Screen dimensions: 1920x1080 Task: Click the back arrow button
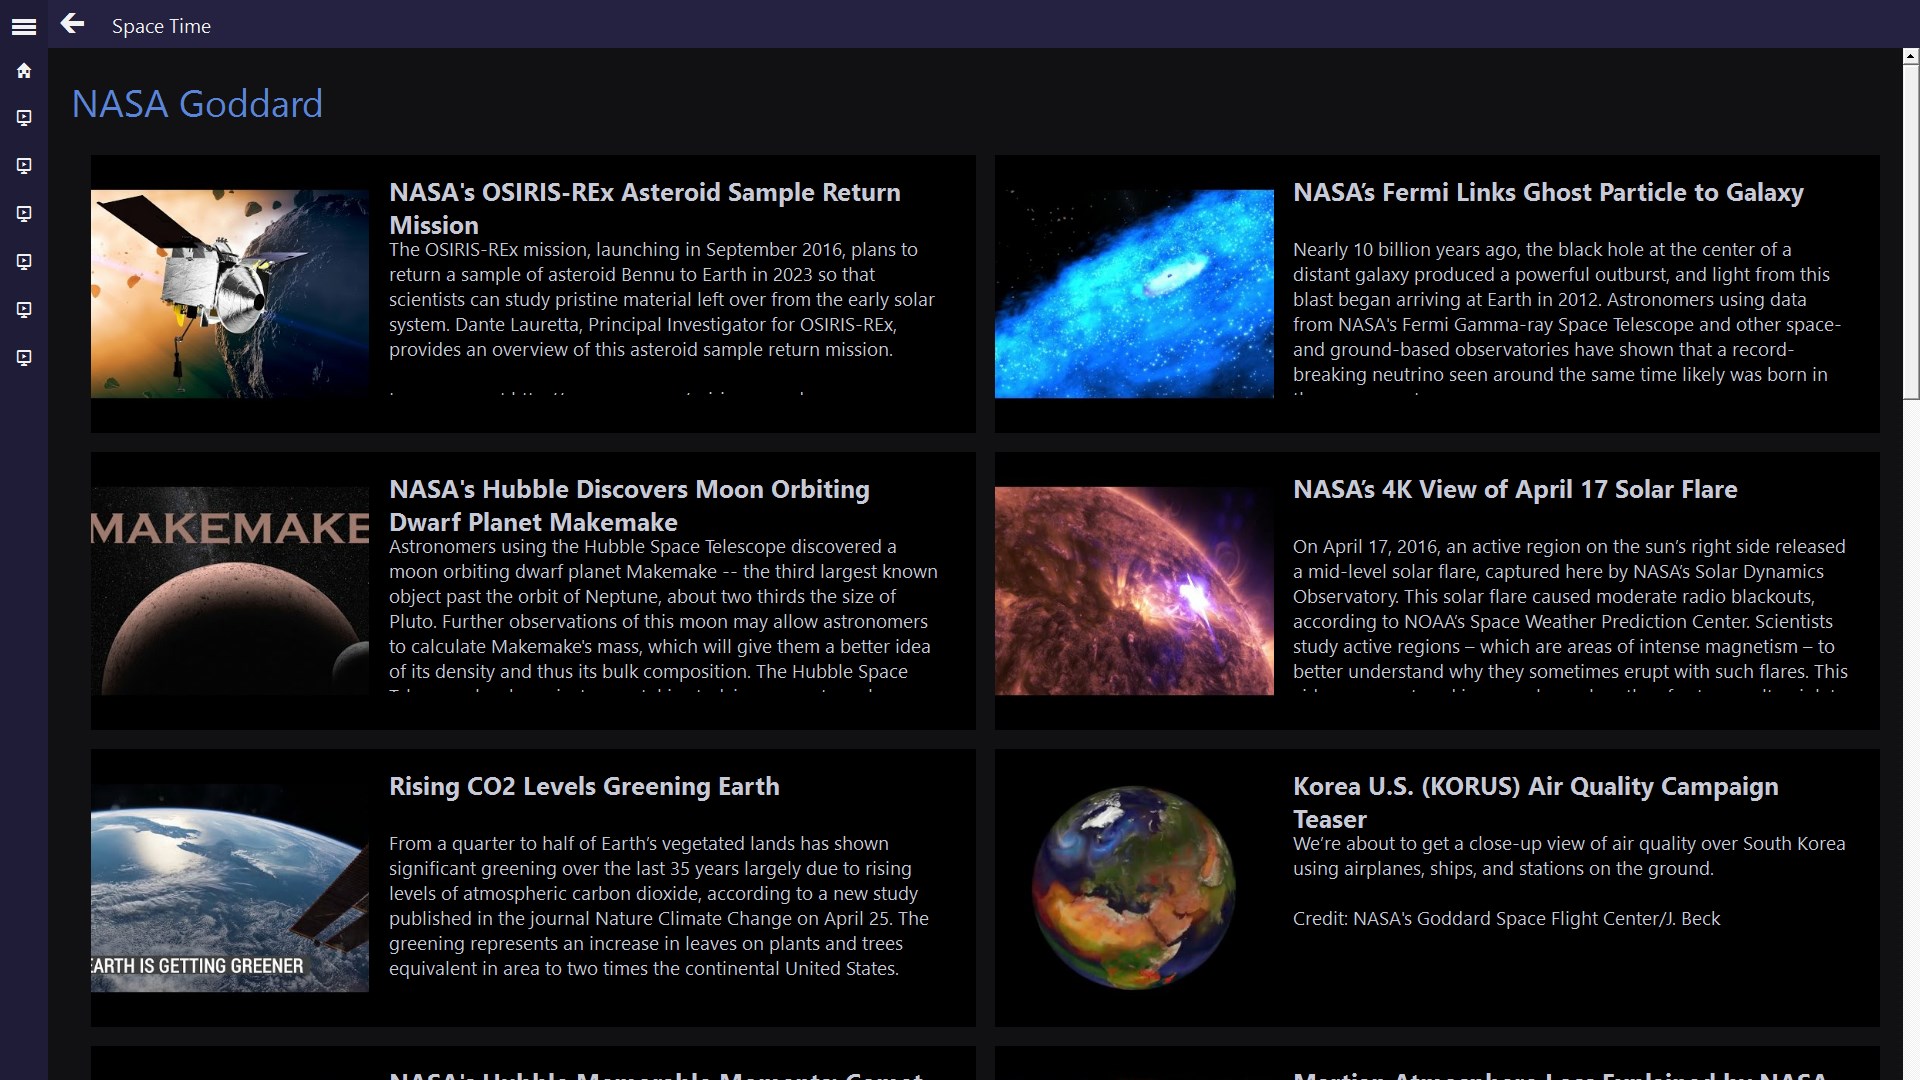[x=72, y=24]
